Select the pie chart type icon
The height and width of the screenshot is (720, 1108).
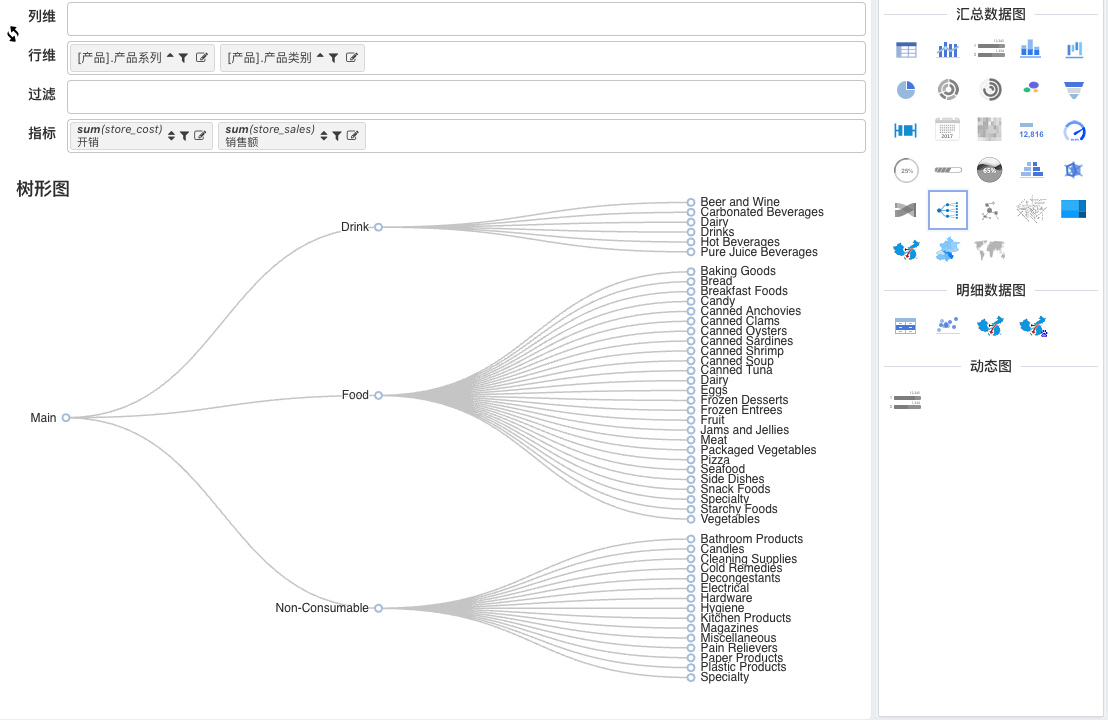pyautogui.click(x=906, y=90)
